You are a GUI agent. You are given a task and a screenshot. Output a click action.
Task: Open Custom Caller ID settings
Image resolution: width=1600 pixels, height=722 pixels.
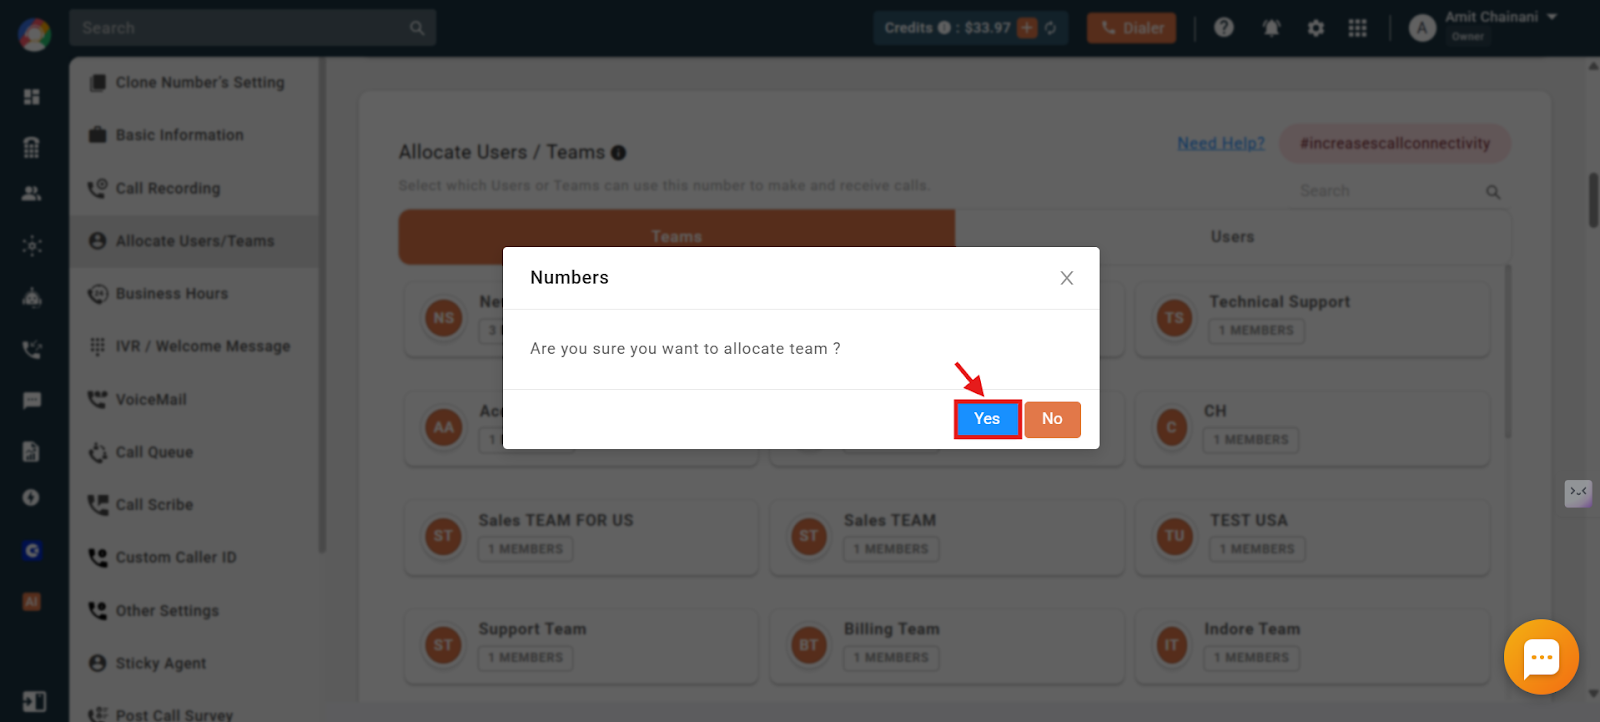pos(176,557)
